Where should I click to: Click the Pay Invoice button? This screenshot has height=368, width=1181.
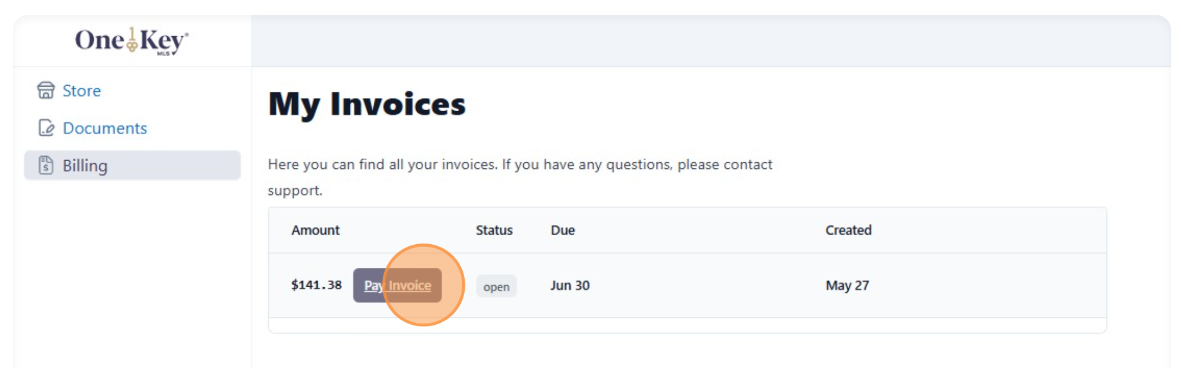click(397, 286)
